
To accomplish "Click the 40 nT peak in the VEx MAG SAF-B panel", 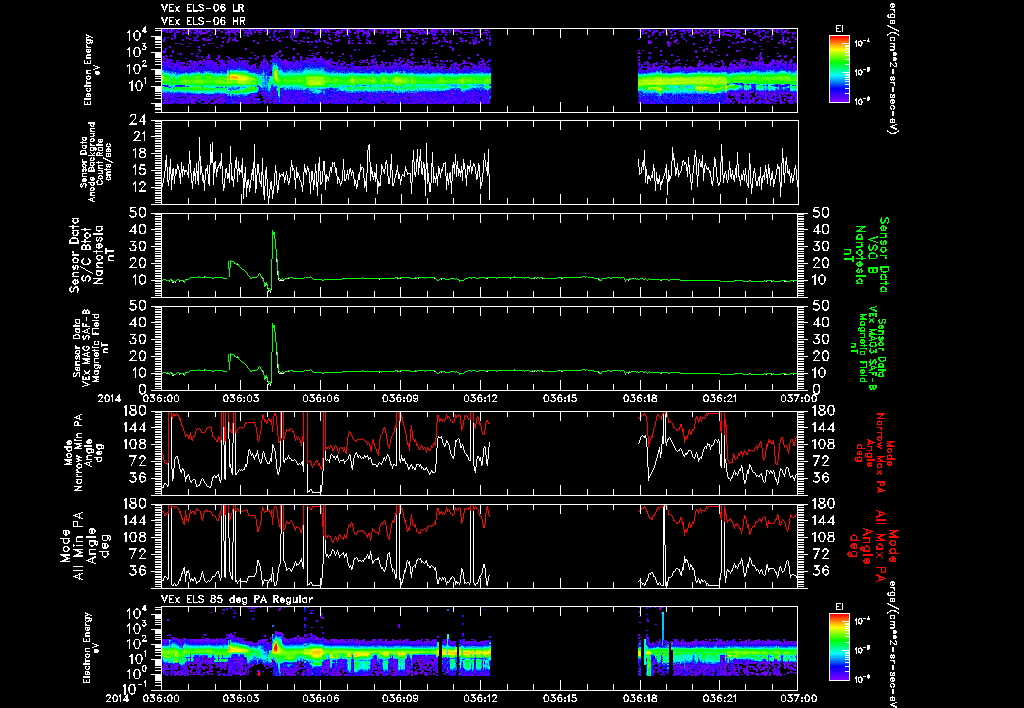I will point(274,326).
